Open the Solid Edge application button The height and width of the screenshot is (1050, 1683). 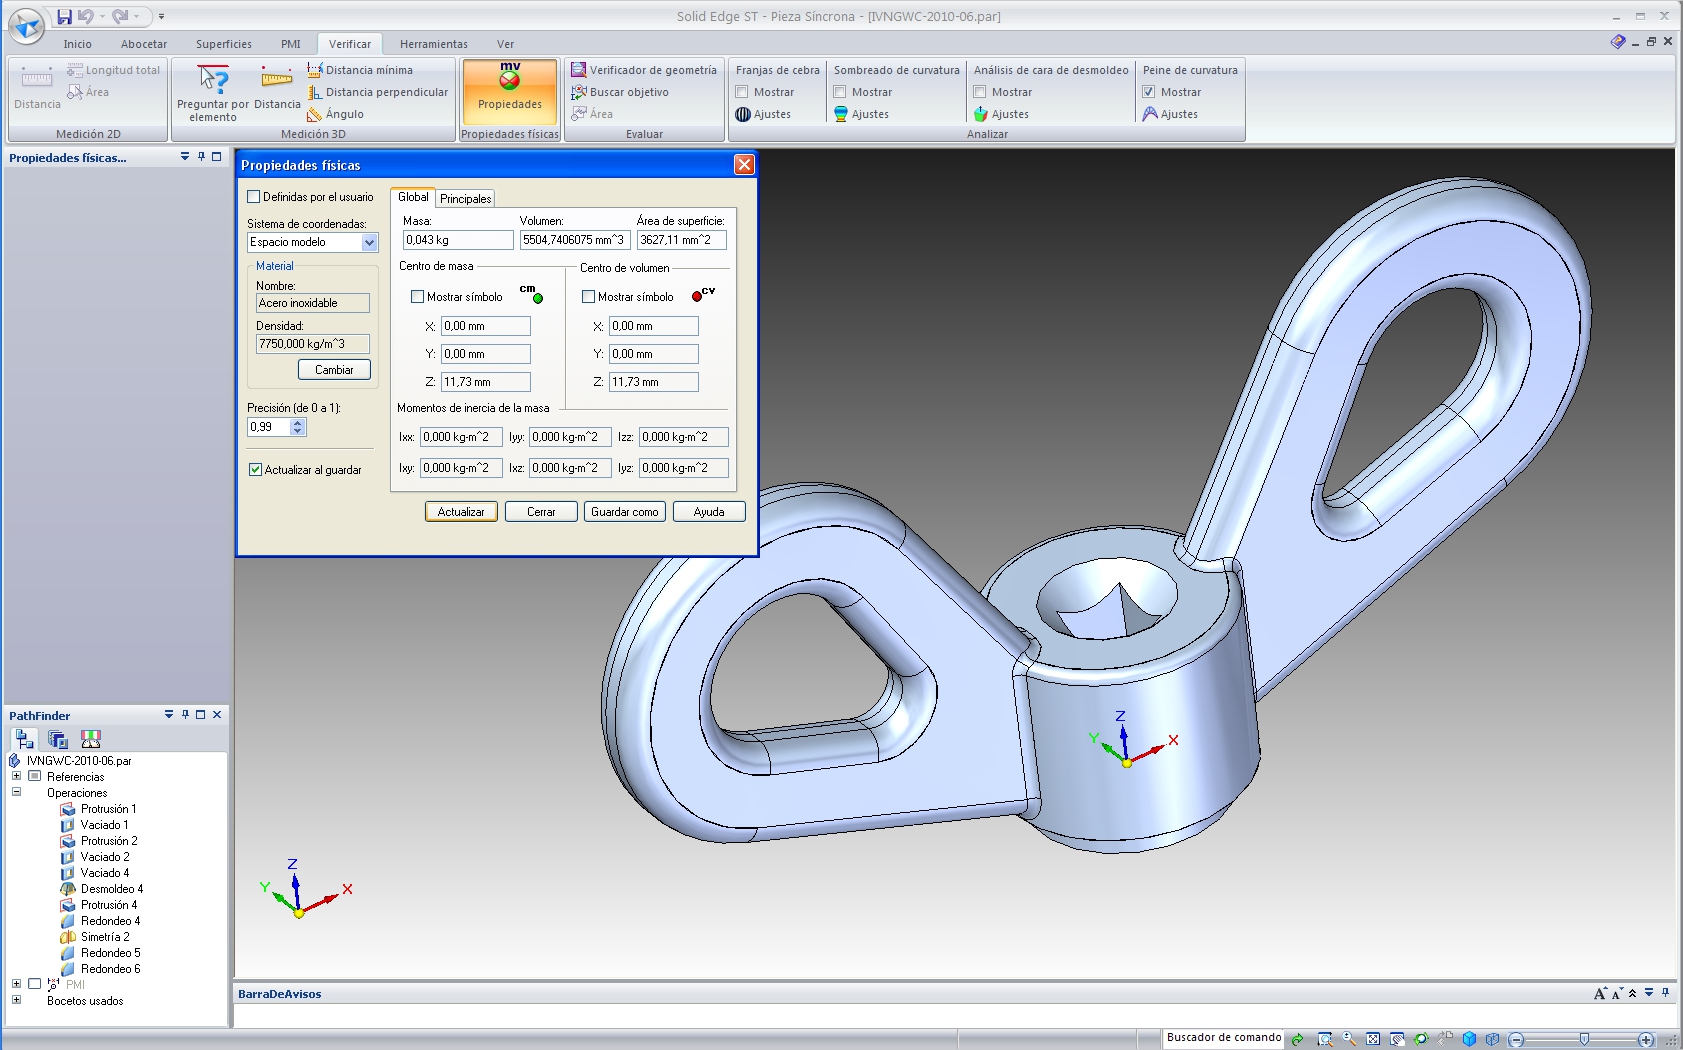tap(25, 26)
